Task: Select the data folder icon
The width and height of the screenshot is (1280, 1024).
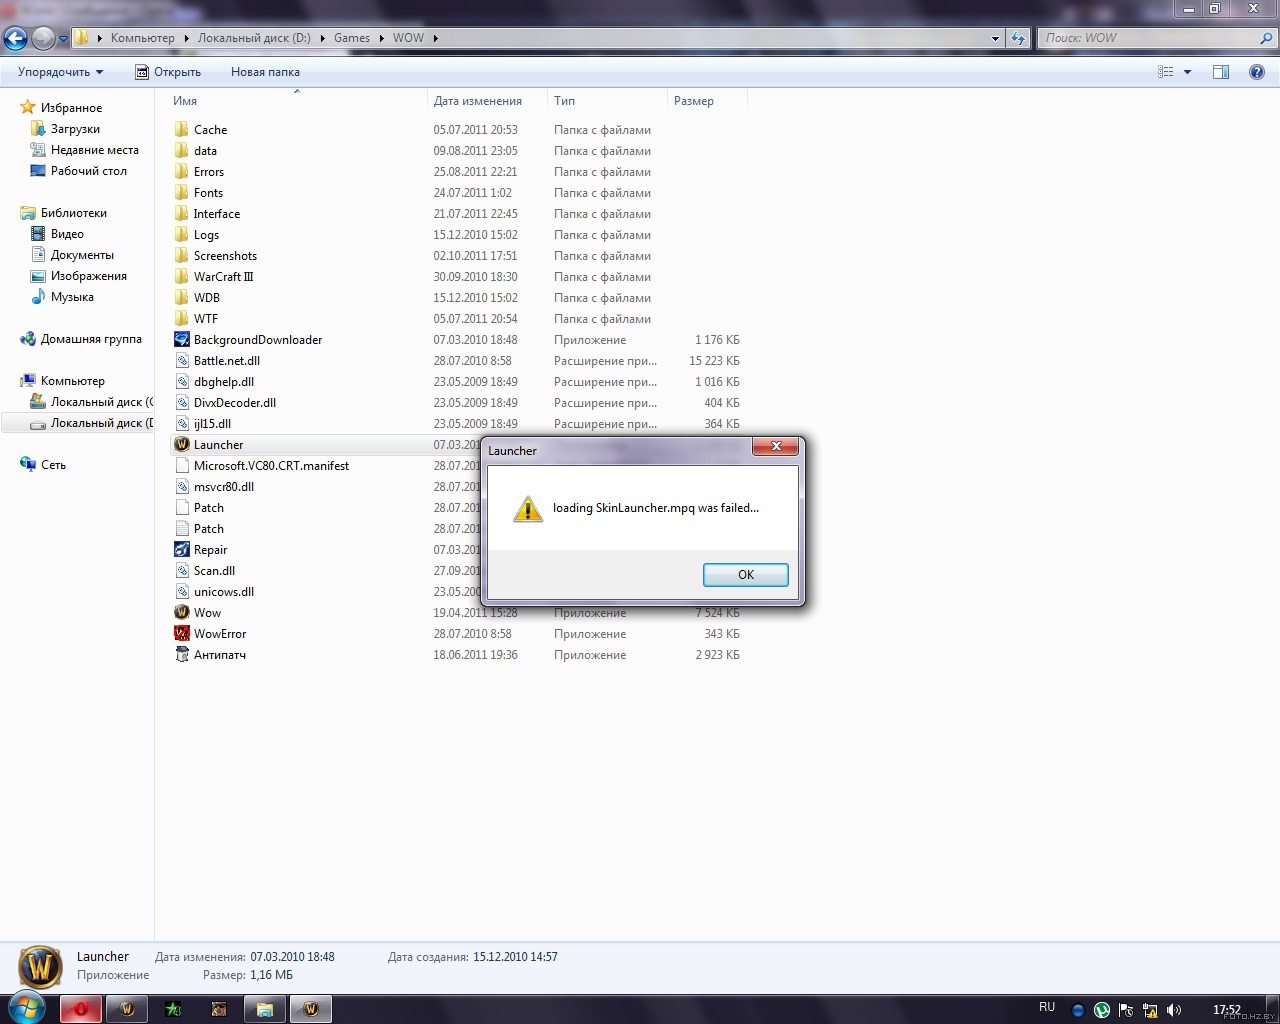Action: pos(181,150)
